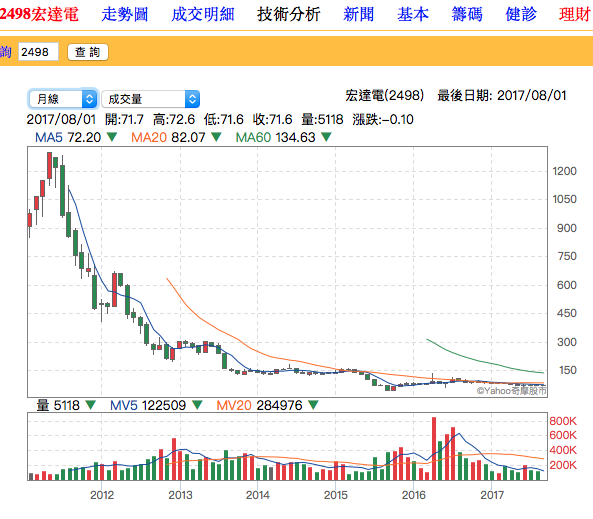Click the 漲跌:-0.10 change value
This screenshot has width=593, height=519.
[x=383, y=120]
